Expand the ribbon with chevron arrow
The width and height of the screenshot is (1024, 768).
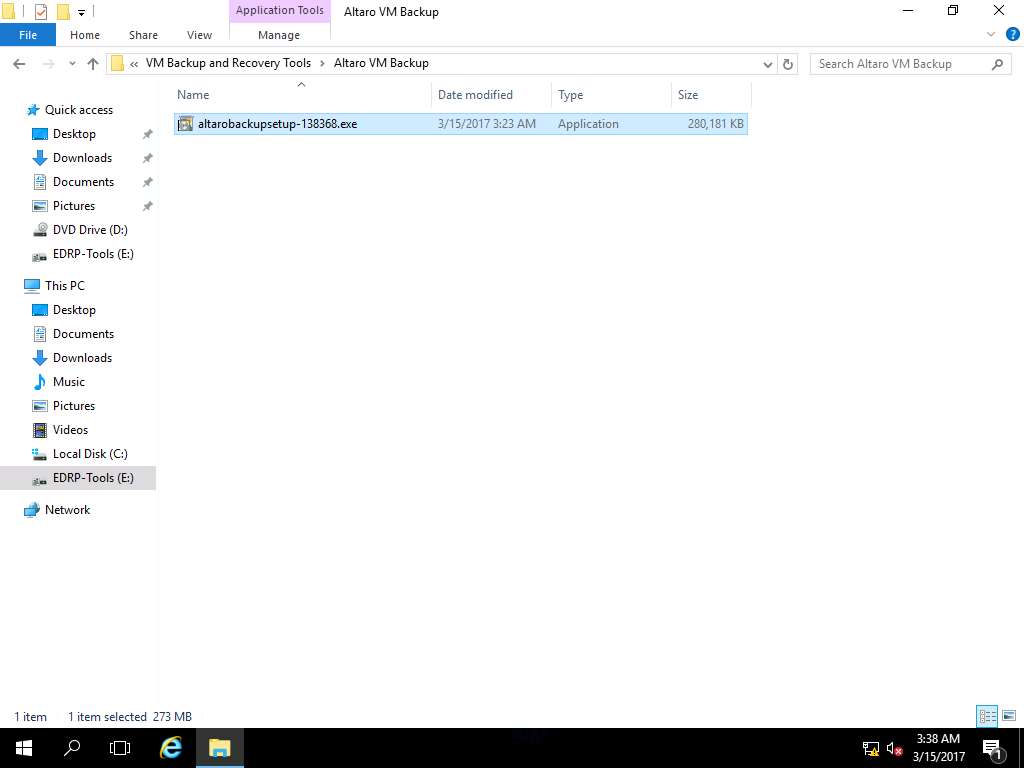[991, 35]
